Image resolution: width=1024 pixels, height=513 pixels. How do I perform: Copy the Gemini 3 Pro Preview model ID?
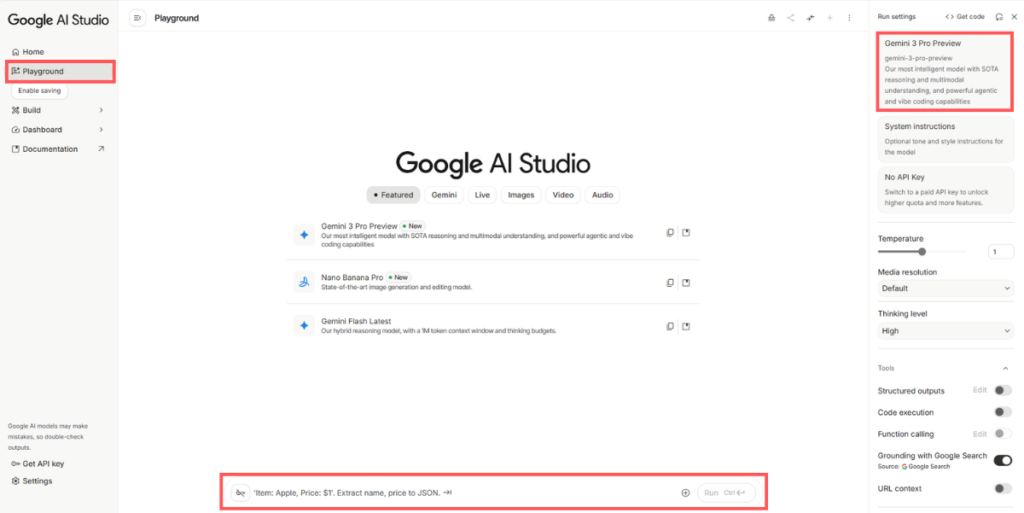pos(671,233)
